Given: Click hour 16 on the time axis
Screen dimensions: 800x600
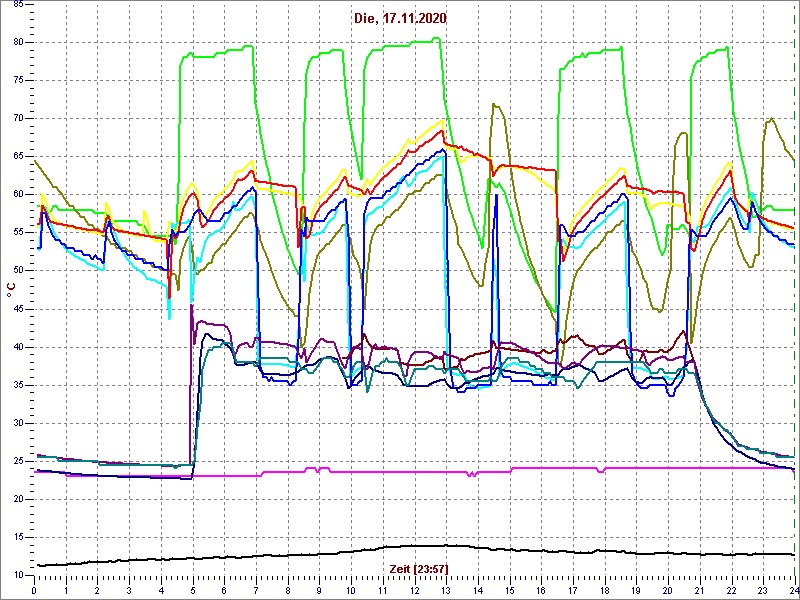Looking at the screenshot, I should click(x=541, y=590).
